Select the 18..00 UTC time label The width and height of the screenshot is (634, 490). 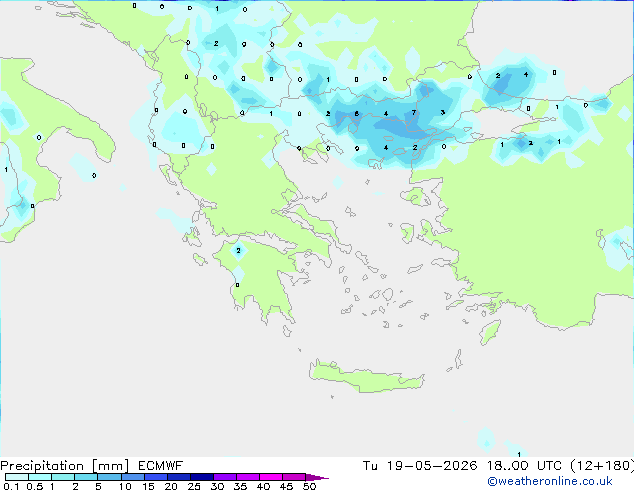pos(524,466)
